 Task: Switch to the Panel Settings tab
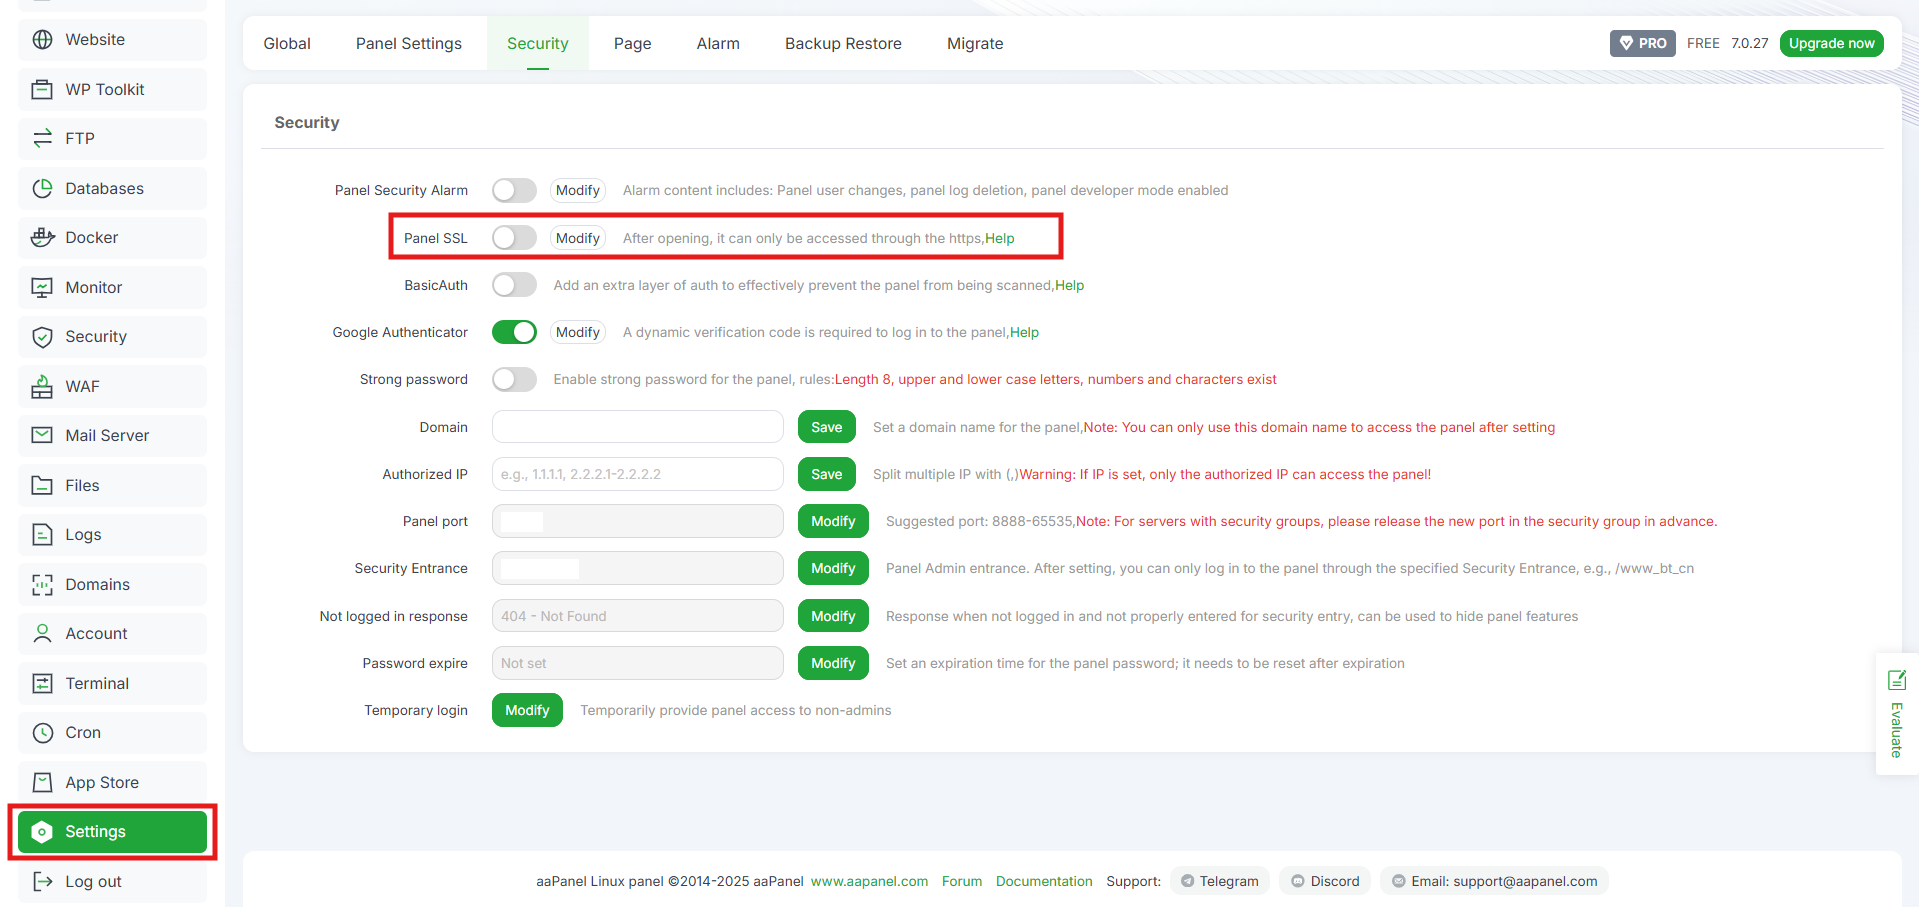tap(409, 43)
